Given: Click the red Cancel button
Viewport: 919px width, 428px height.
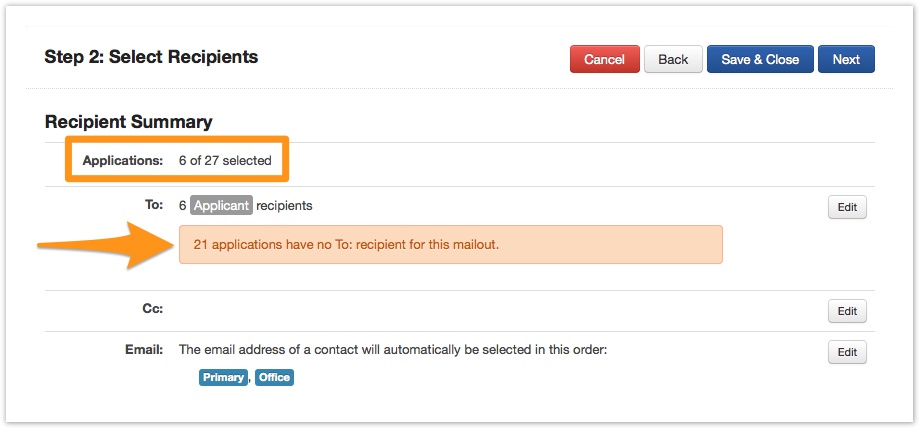Looking at the screenshot, I should [604, 59].
